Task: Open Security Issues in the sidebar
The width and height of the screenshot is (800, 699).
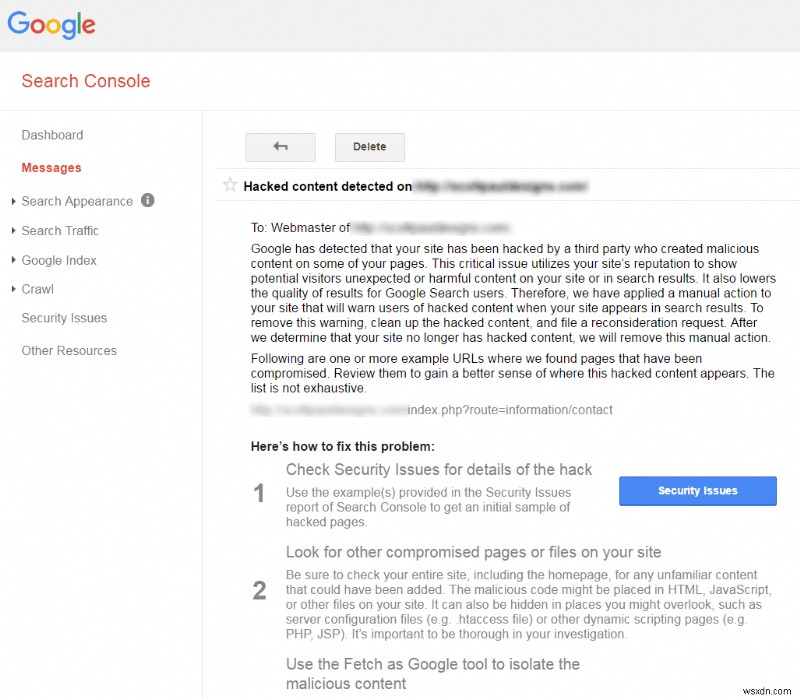Action: tap(64, 318)
